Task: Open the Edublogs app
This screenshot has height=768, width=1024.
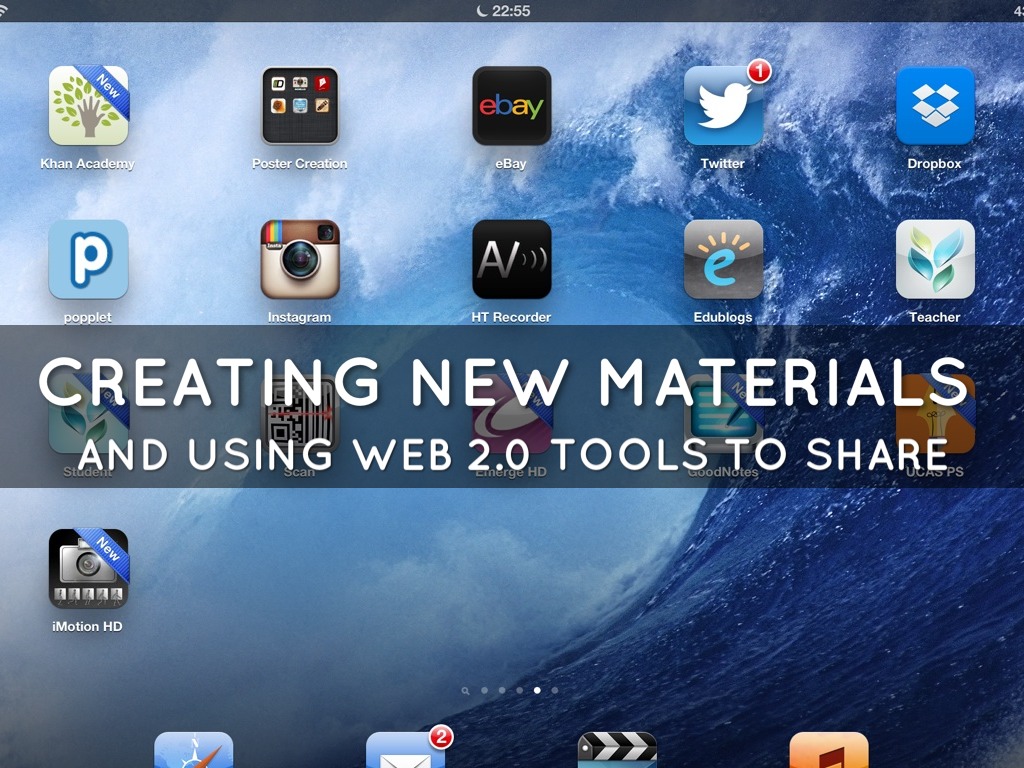Action: (723, 260)
